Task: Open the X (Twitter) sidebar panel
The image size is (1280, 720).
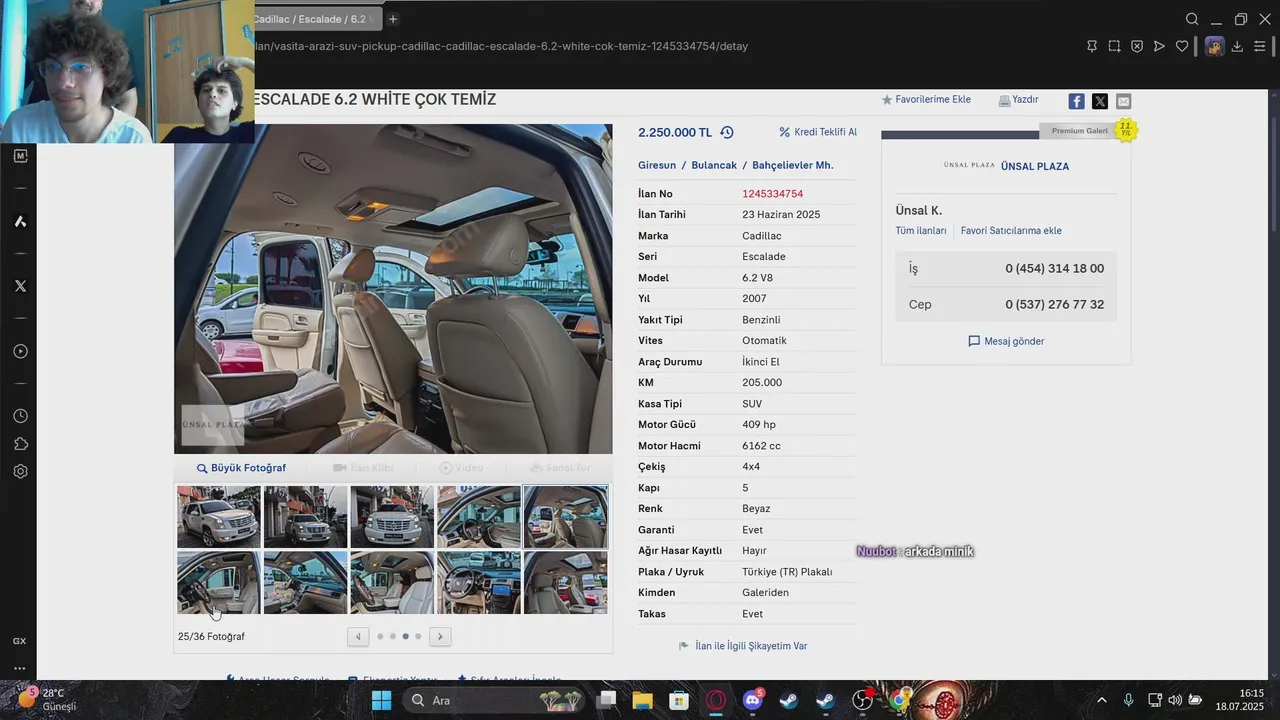Action: coord(20,286)
